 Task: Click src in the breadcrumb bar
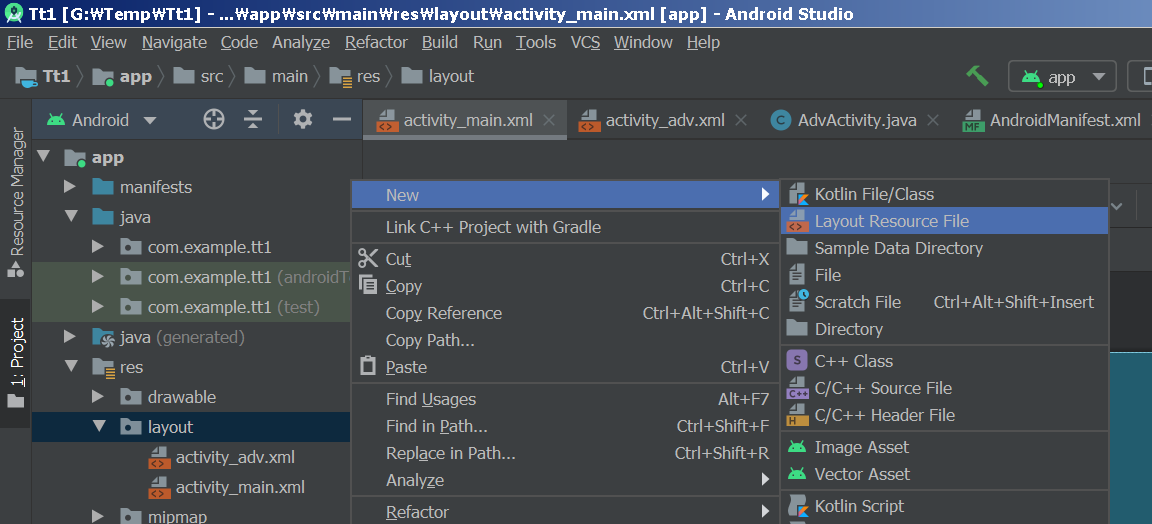pyautogui.click(x=199, y=76)
